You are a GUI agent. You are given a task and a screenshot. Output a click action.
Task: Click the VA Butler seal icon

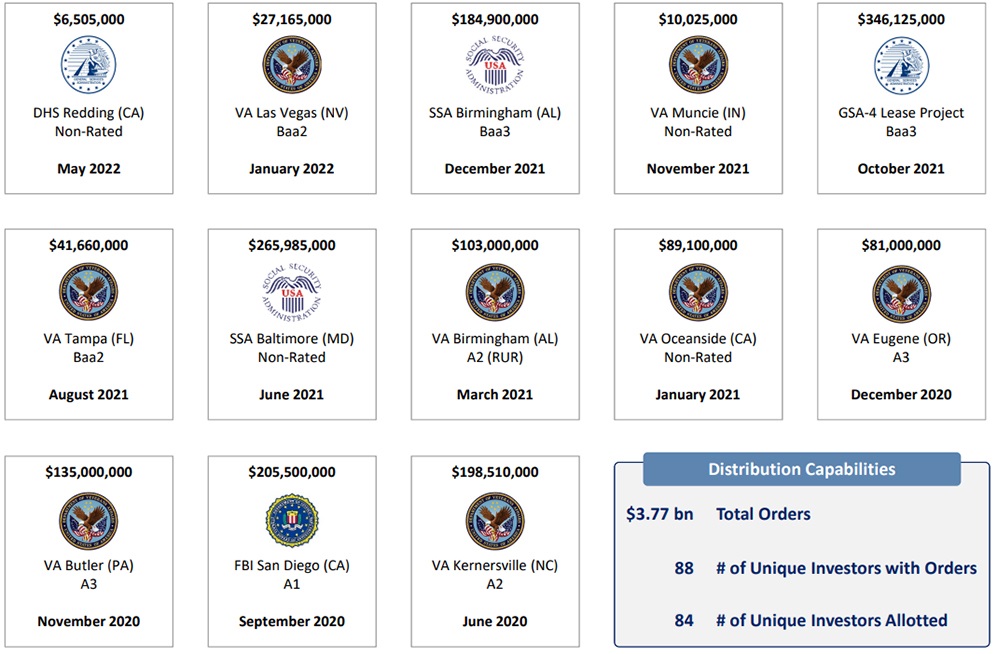tap(88, 520)
